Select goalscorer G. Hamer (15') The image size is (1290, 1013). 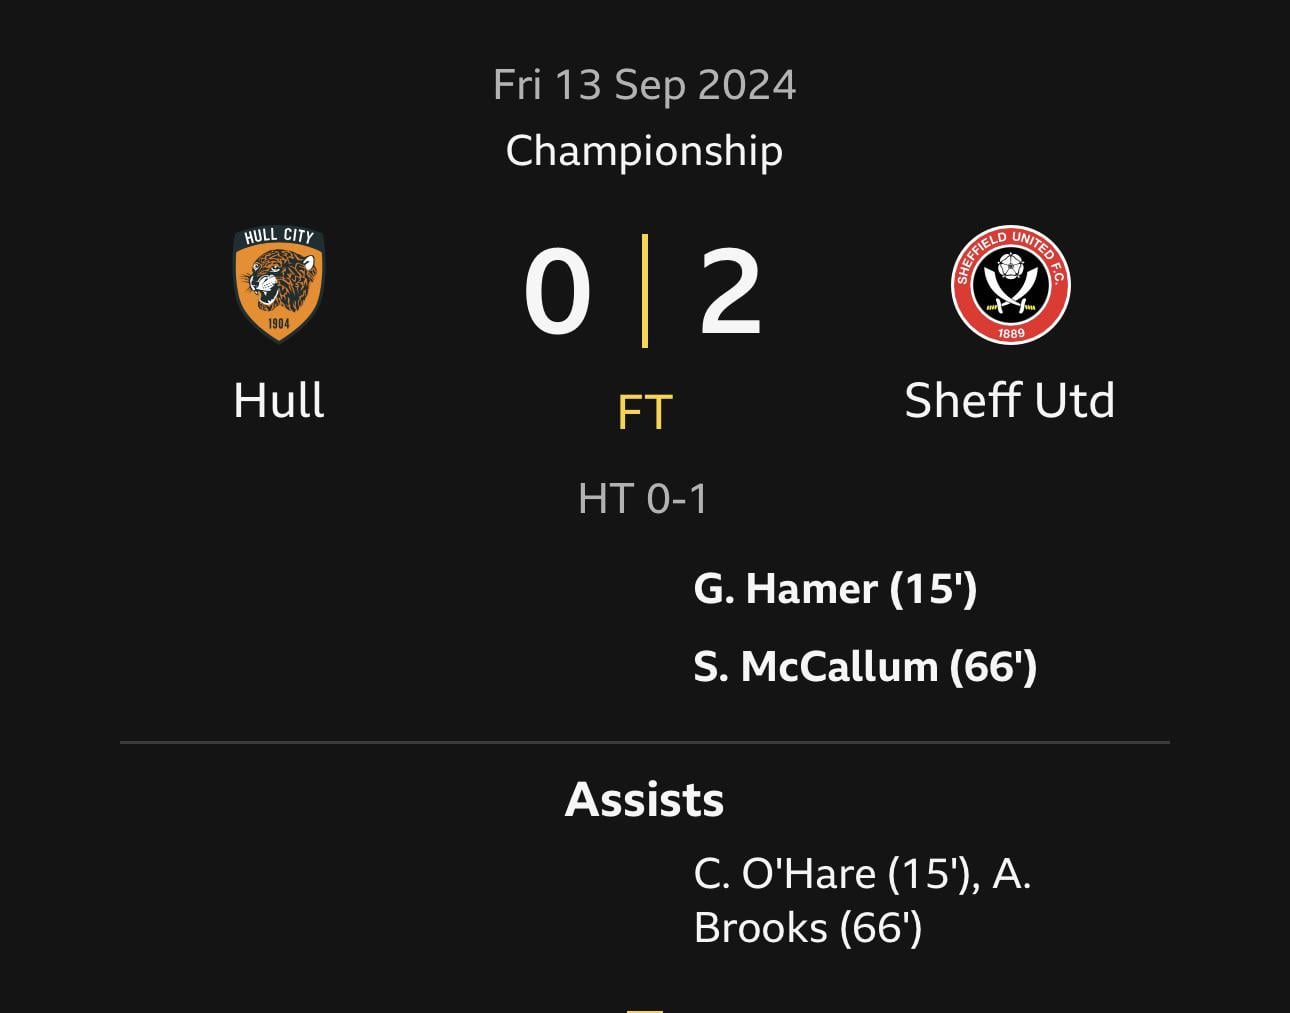[835, 588]
